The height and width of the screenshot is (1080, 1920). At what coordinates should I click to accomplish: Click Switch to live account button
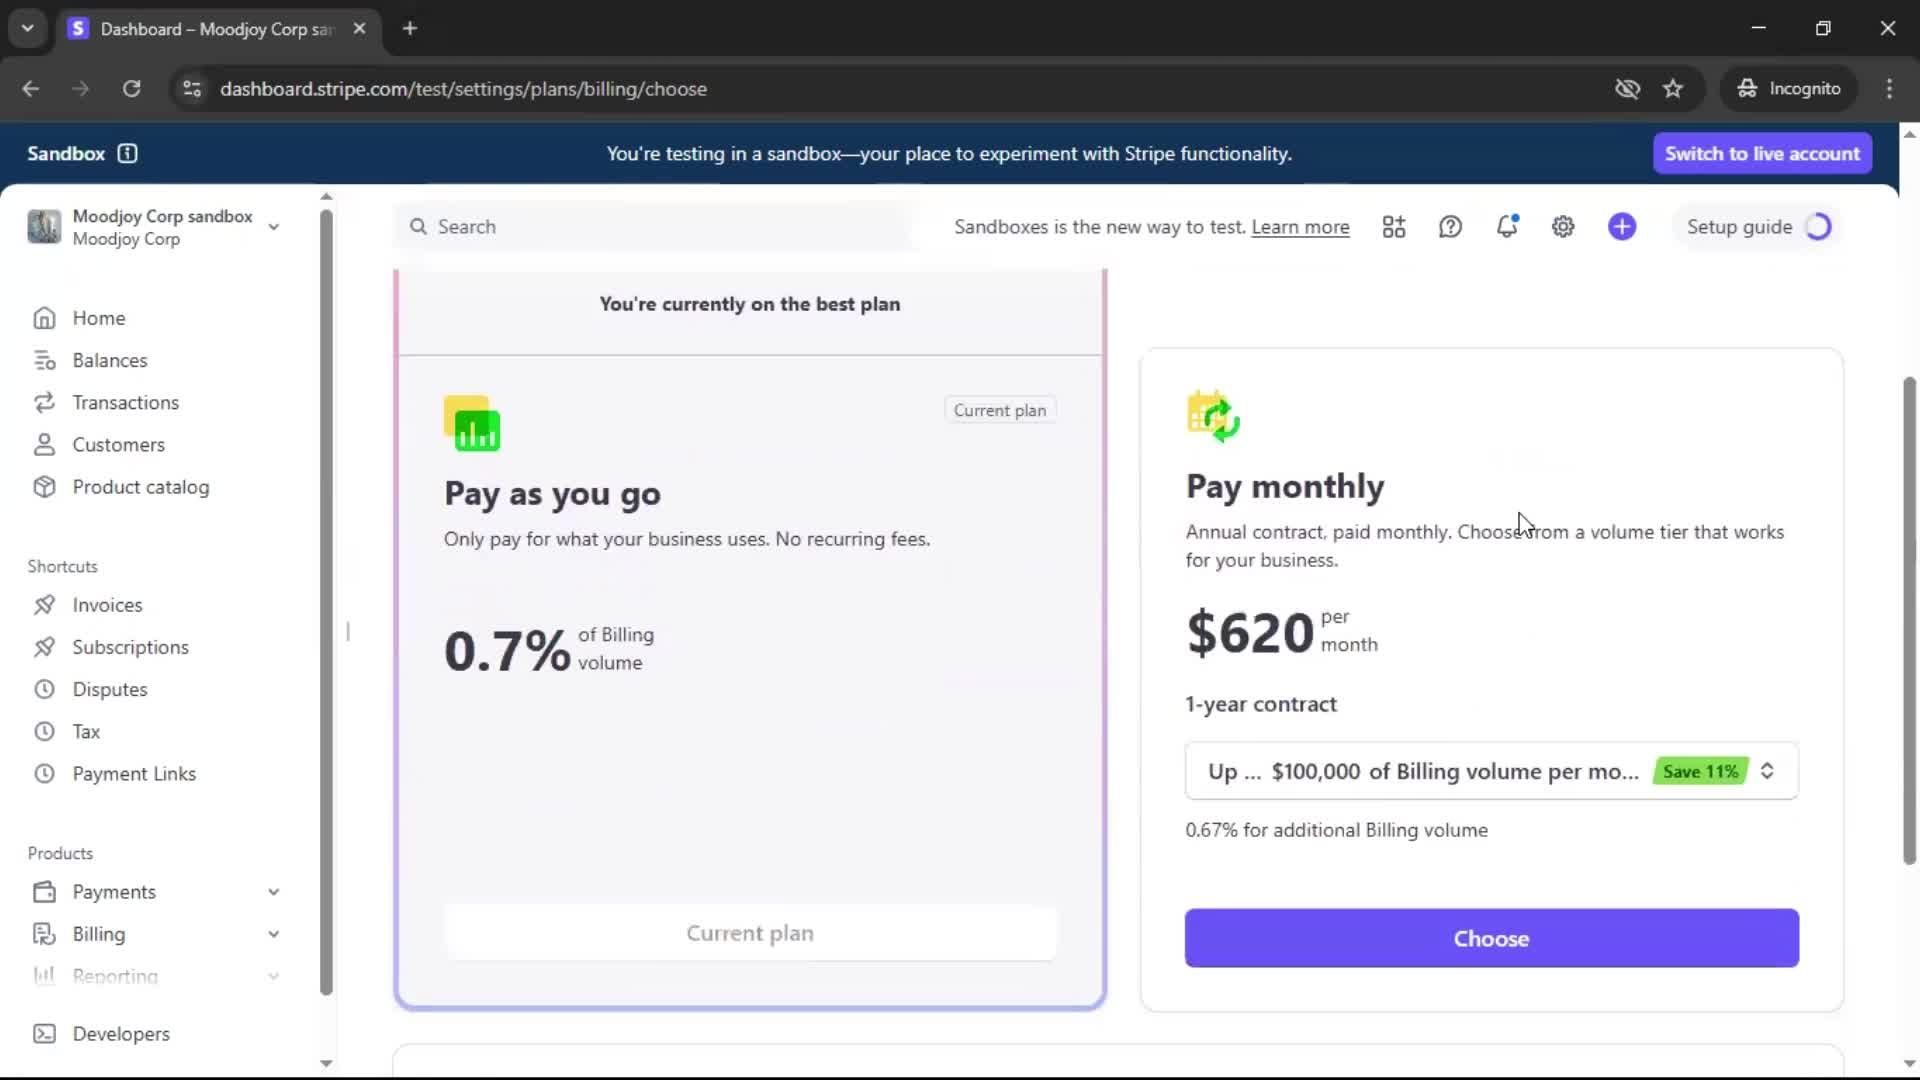point(1762,153)
